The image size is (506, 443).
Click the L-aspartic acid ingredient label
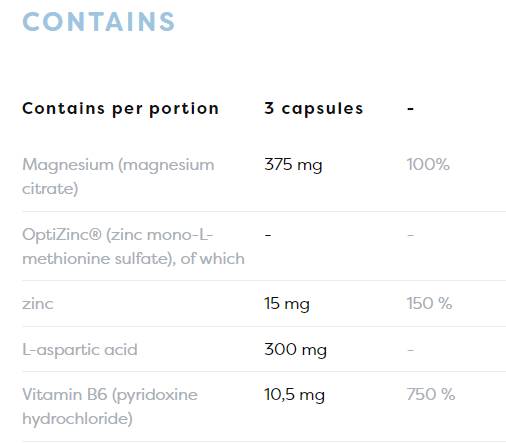(x=80, y=350)
